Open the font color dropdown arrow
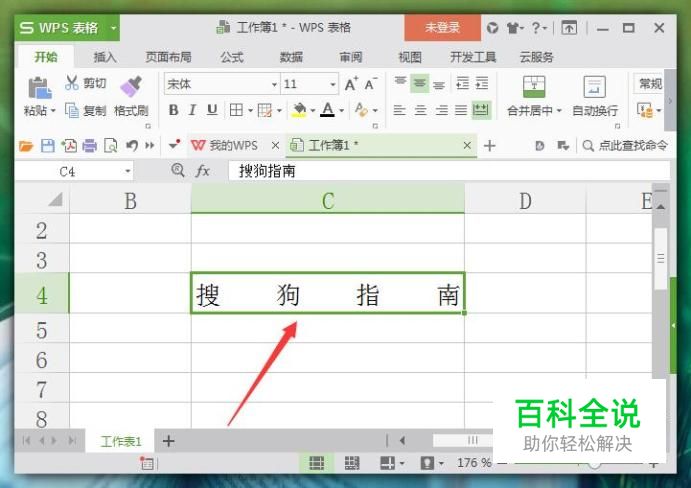This screenshot has height=488, width=691. pos(342,110)
